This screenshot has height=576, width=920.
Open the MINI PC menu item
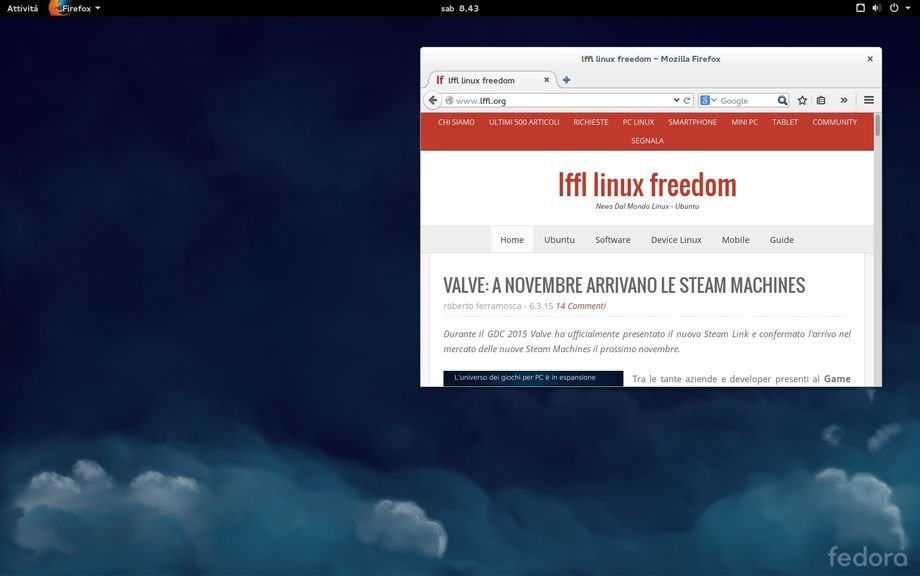tap(745, 122)
